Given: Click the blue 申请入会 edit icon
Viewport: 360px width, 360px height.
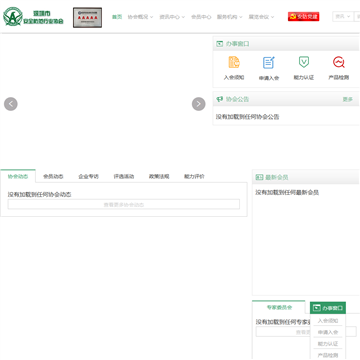Looking at the screenshot, I should point(269,62).
